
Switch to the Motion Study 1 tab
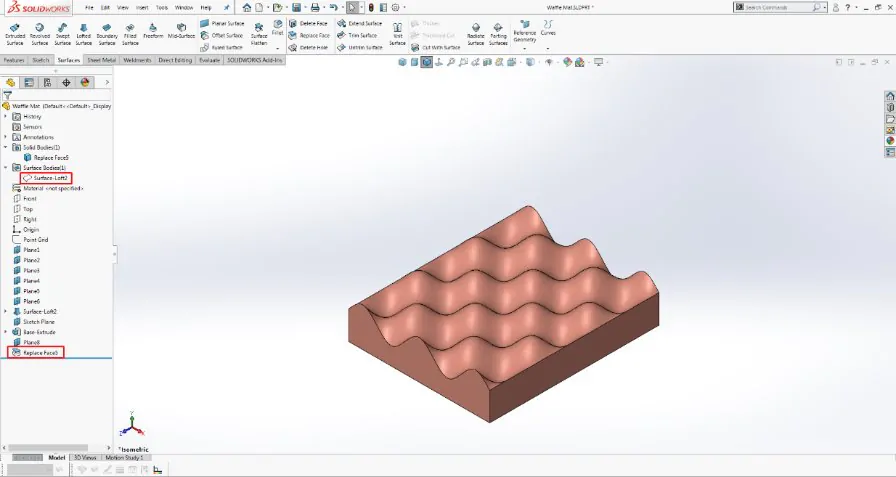click(124, 458)
